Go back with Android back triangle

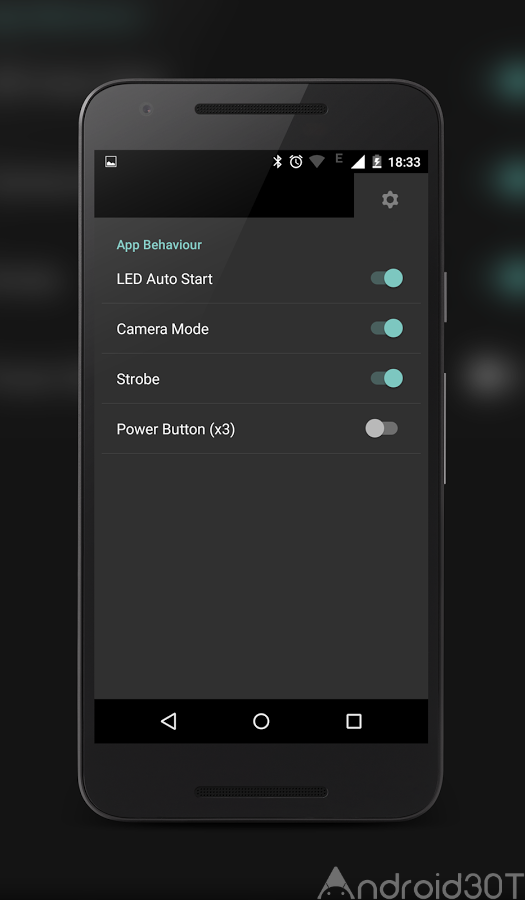tap(169, 721)
